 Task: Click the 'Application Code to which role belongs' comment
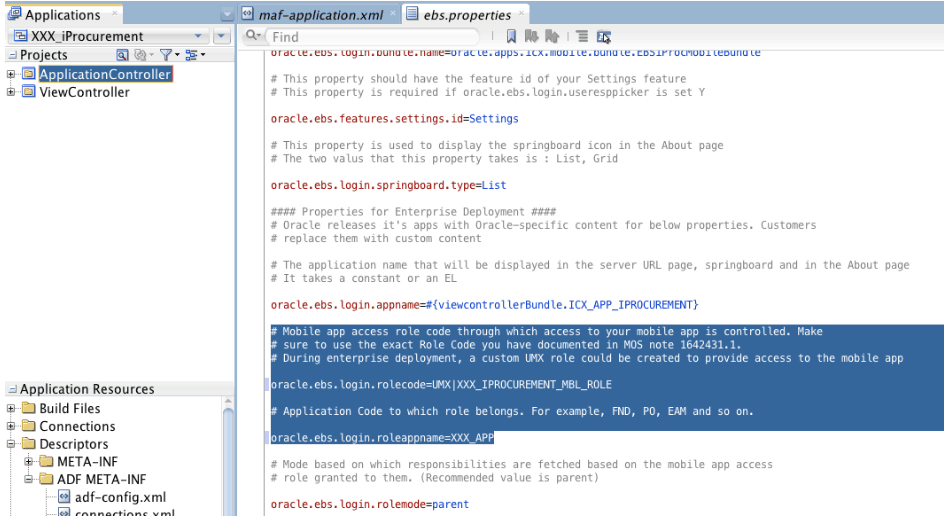coord(512,411)
